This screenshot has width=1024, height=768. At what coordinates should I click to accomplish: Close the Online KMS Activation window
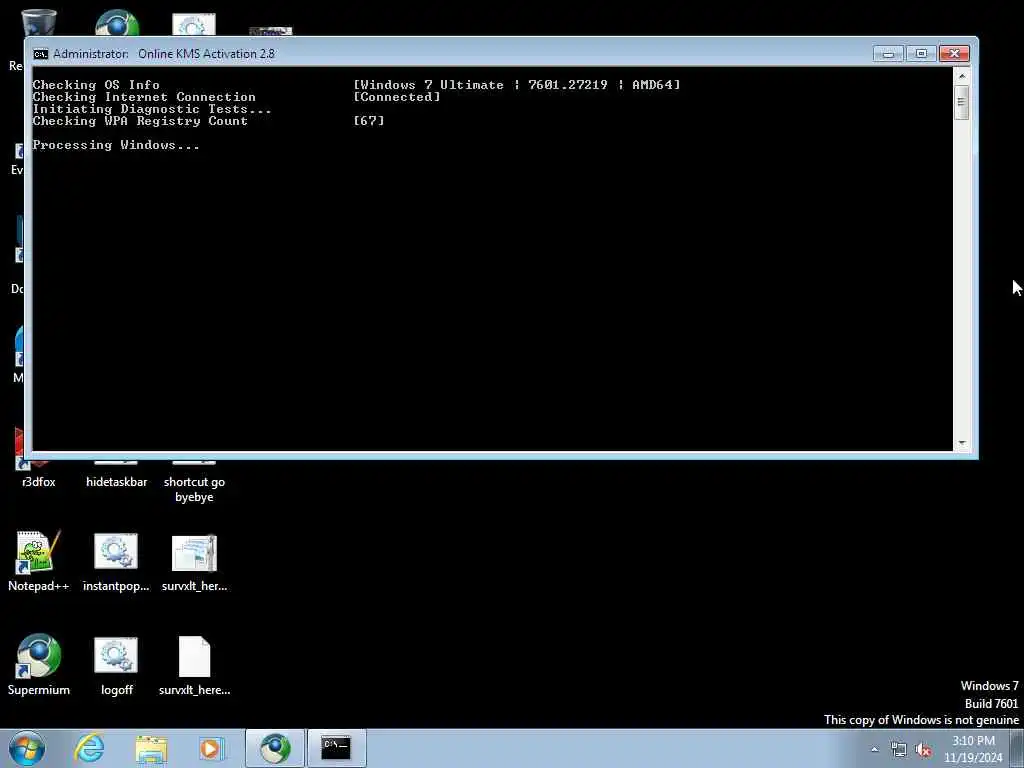point(954,54)
